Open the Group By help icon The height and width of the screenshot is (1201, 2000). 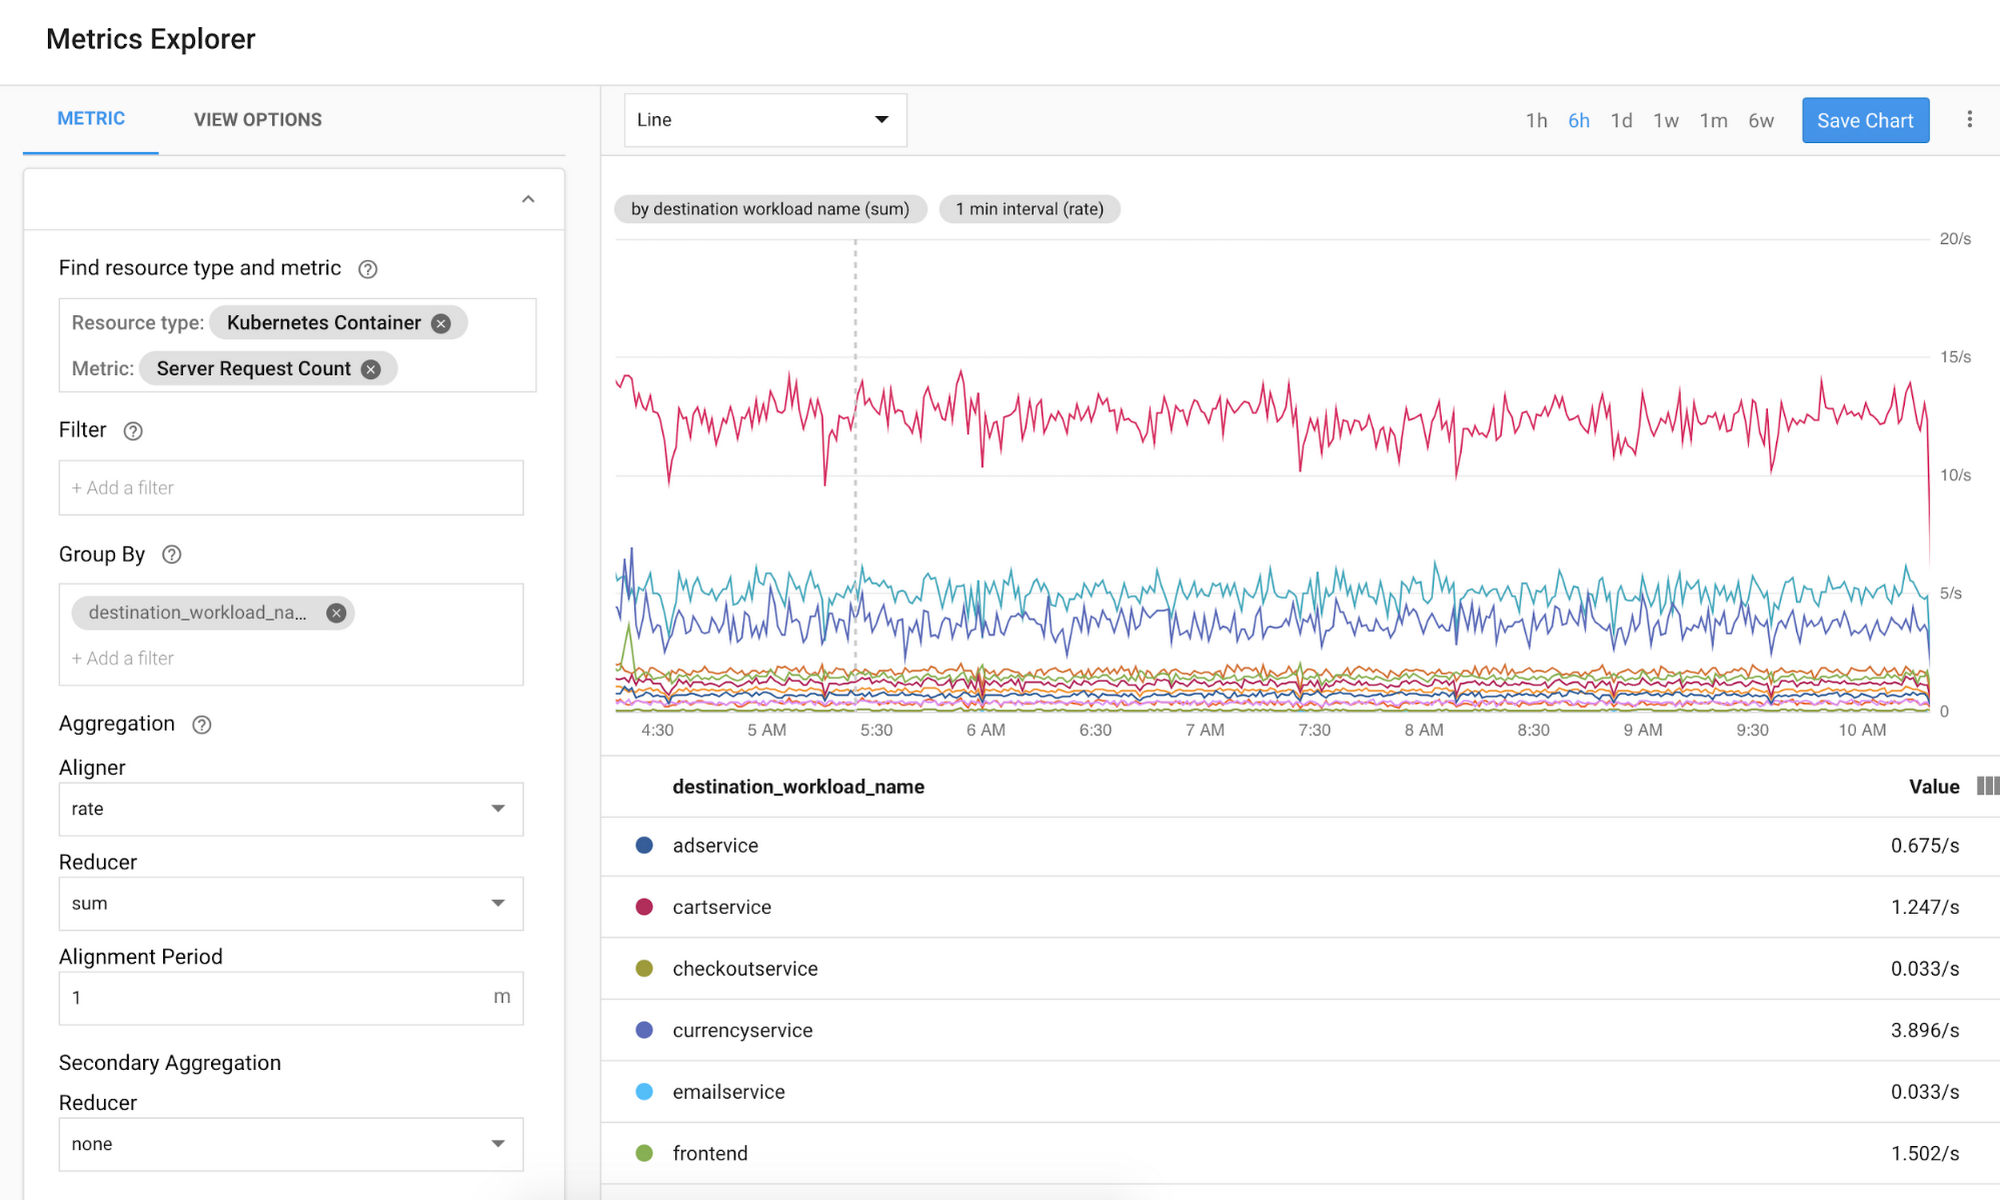point(172,555)
